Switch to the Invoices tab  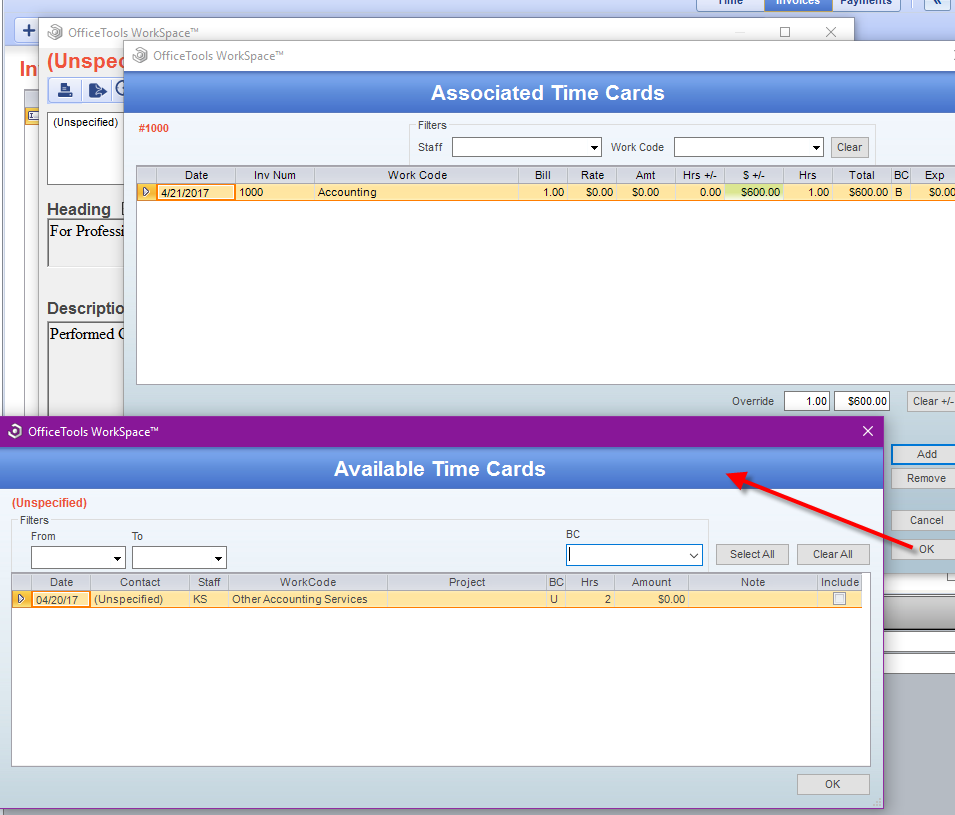798,3
